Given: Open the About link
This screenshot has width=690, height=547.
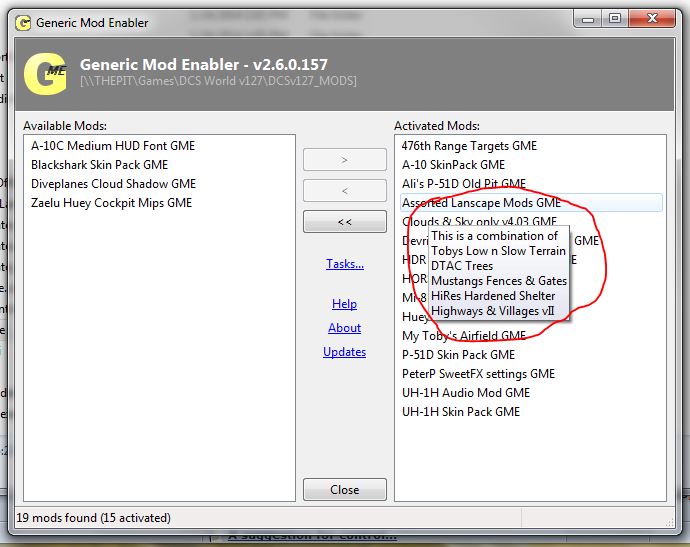Looking at the screenshot, I should tap(344, 328).
